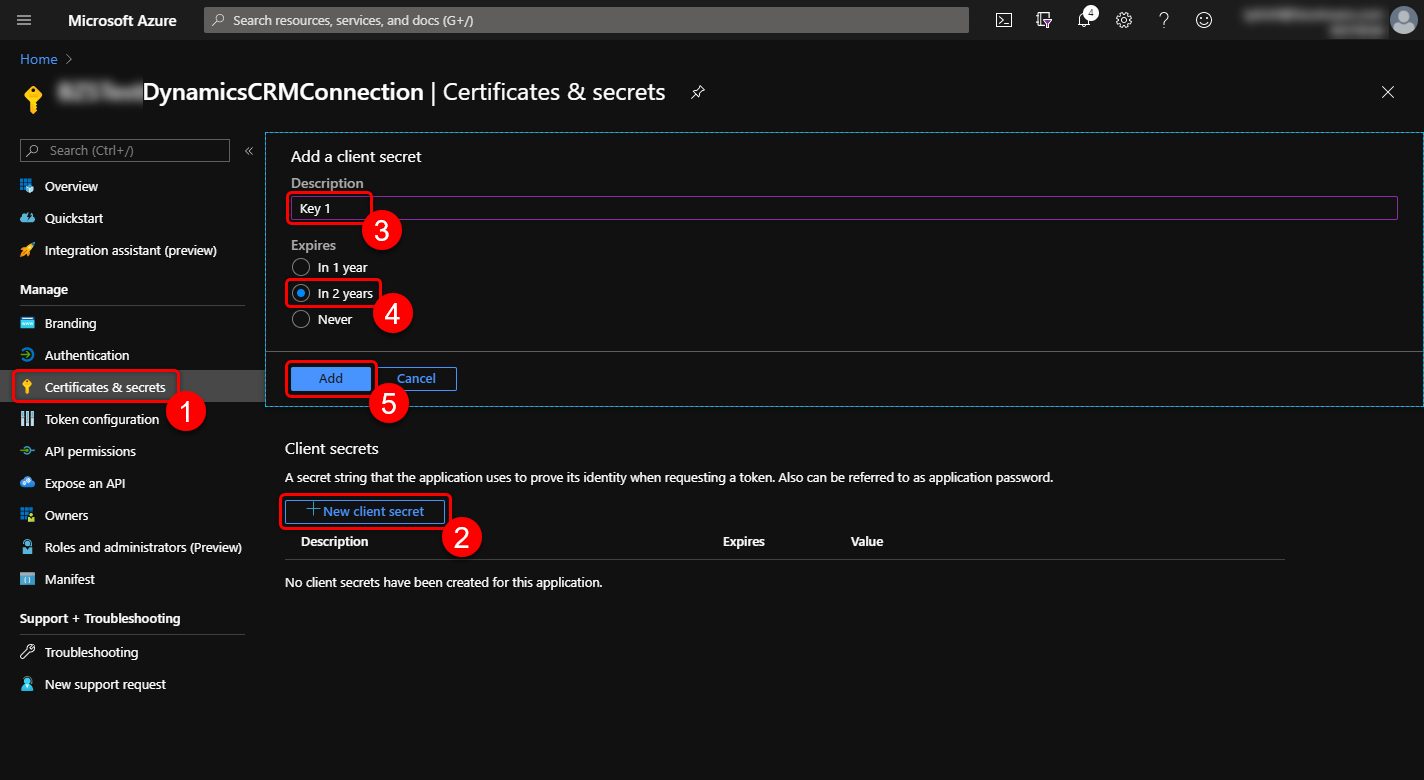The height and width of the screenshot is (780, 1424).
Task: Click New client secret
Action: [x=365, y=511]
